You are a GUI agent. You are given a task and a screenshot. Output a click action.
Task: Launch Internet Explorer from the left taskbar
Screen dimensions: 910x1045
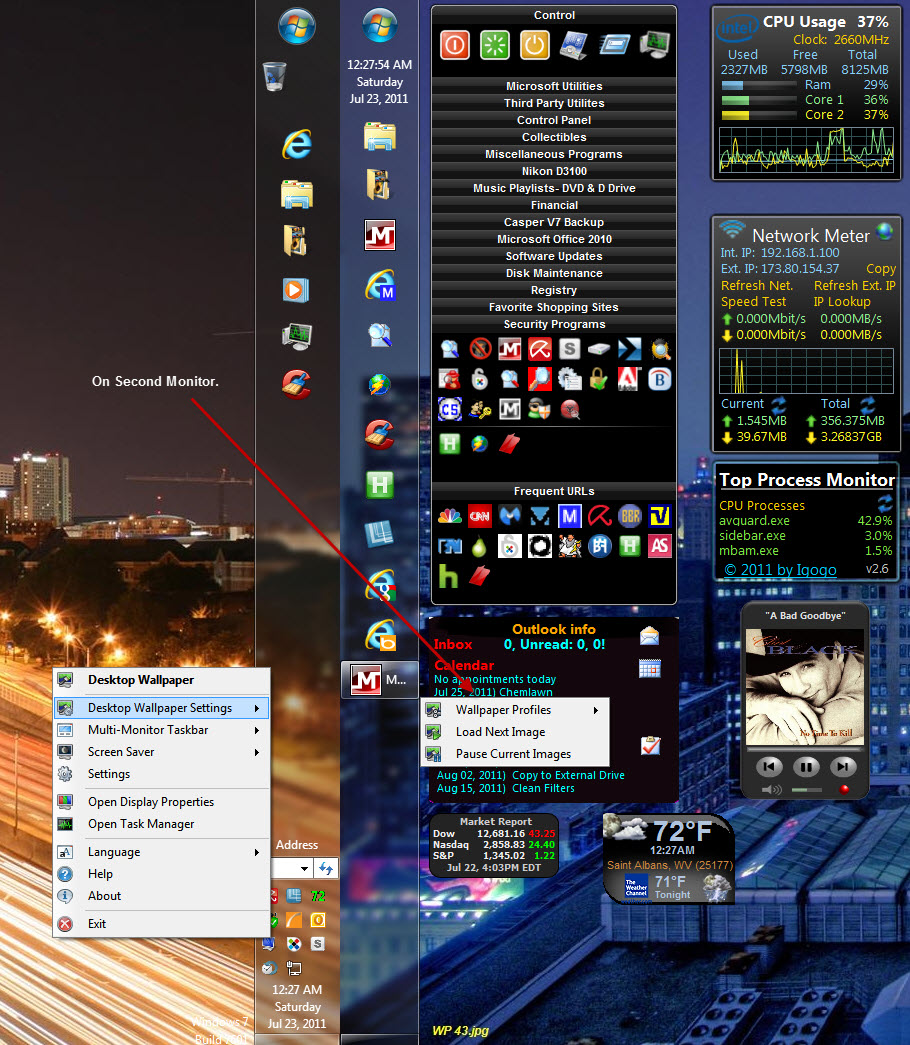(297, 144)
